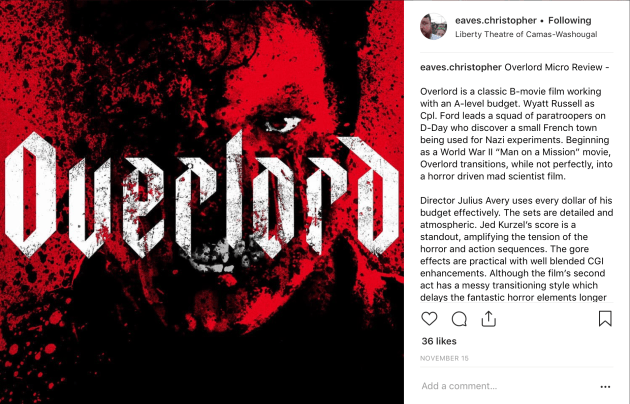Viewport: 630px width, 404px height.
Task: Click the Overlord Micro Review caption heading
Action: point(556,67)
